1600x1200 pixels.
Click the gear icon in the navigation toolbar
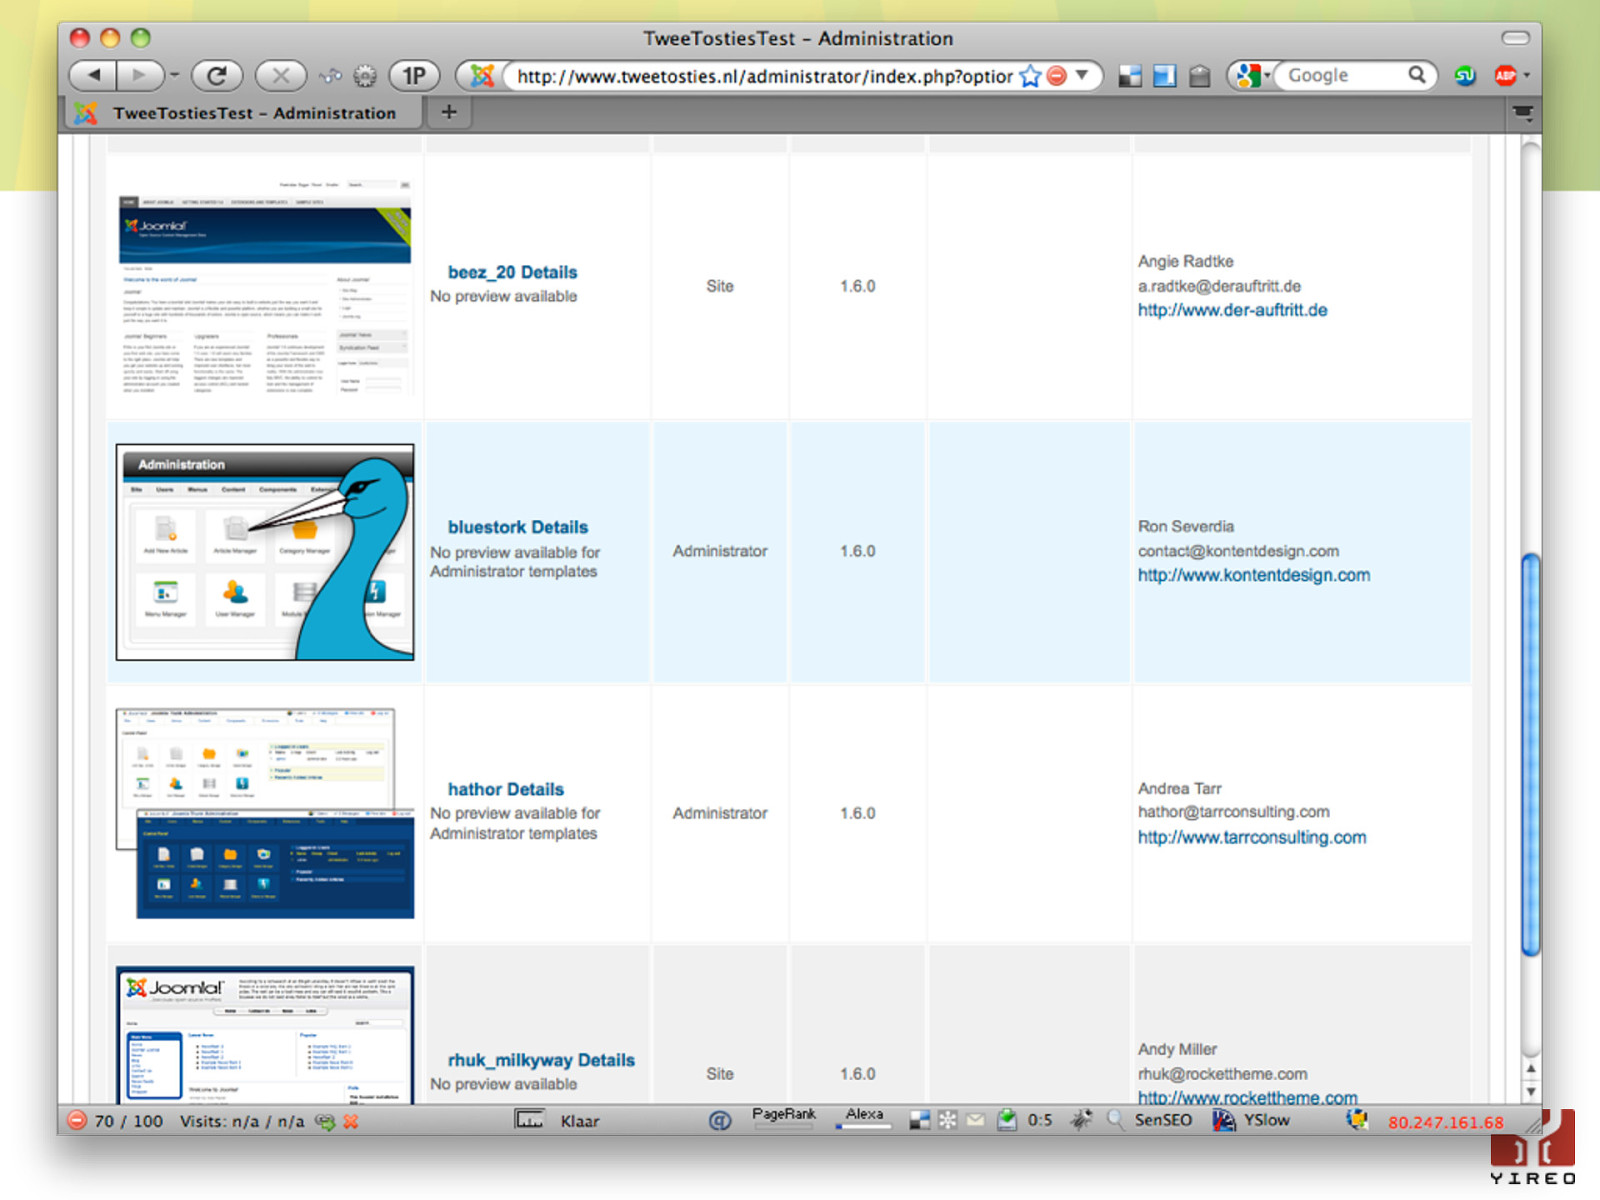coord(365,75)
